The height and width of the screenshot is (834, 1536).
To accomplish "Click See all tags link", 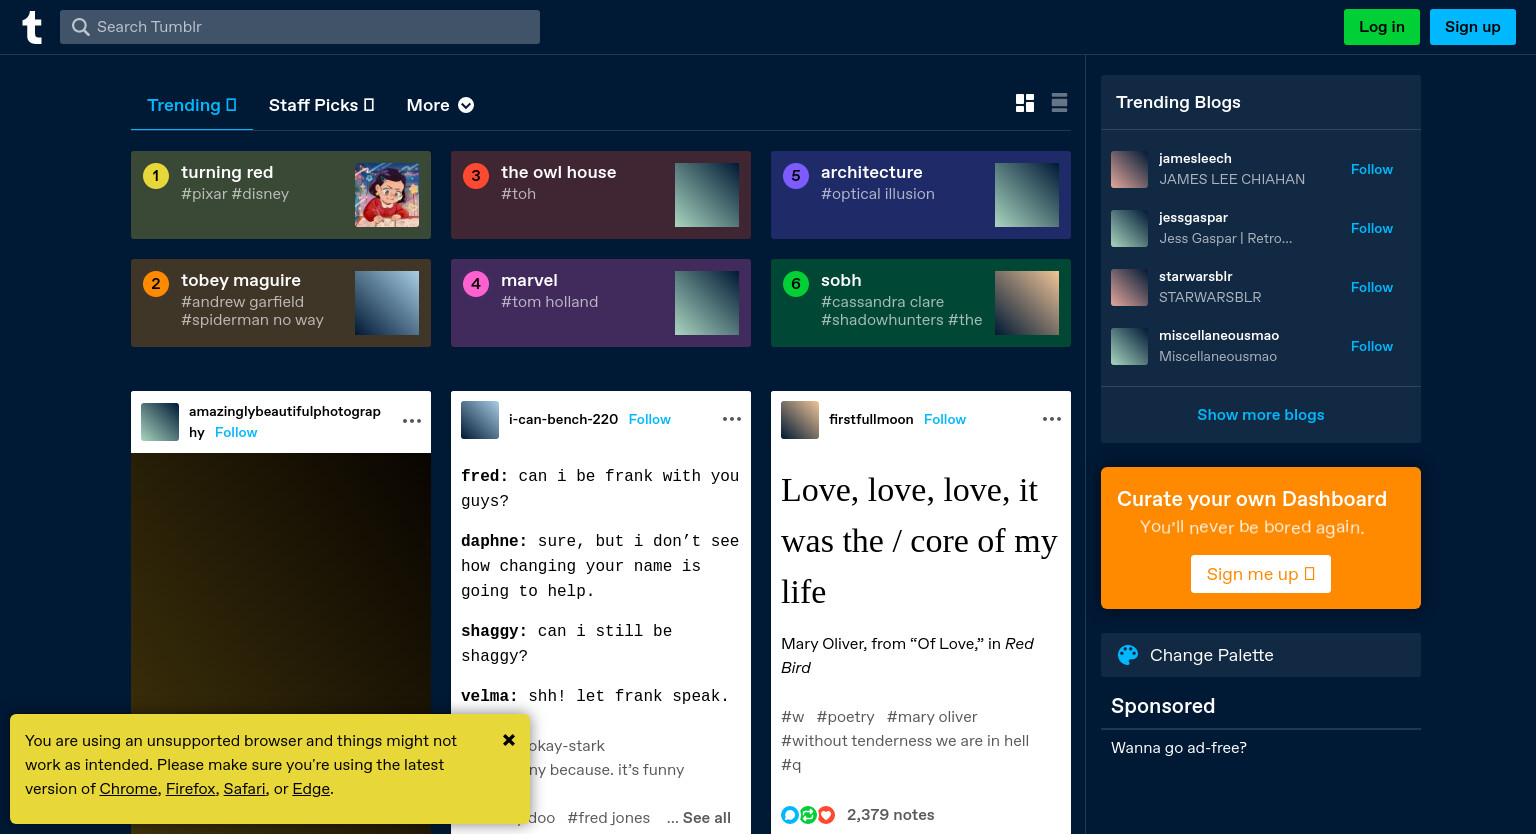I will 707,818.
